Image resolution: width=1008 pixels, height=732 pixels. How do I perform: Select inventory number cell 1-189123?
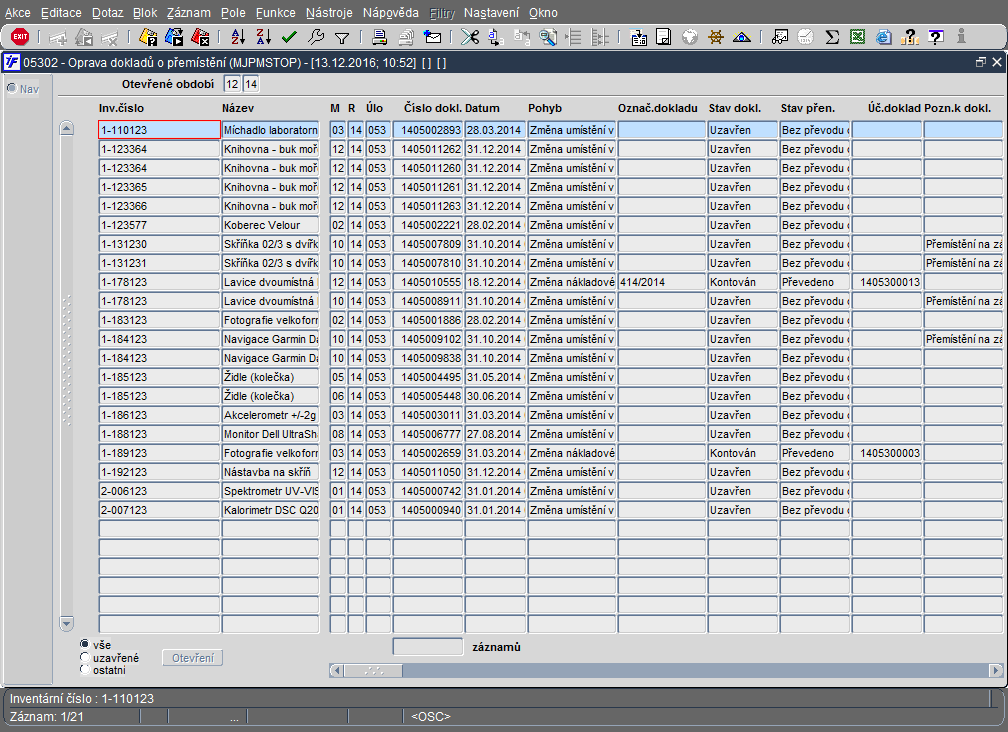(x=159, y=453)
